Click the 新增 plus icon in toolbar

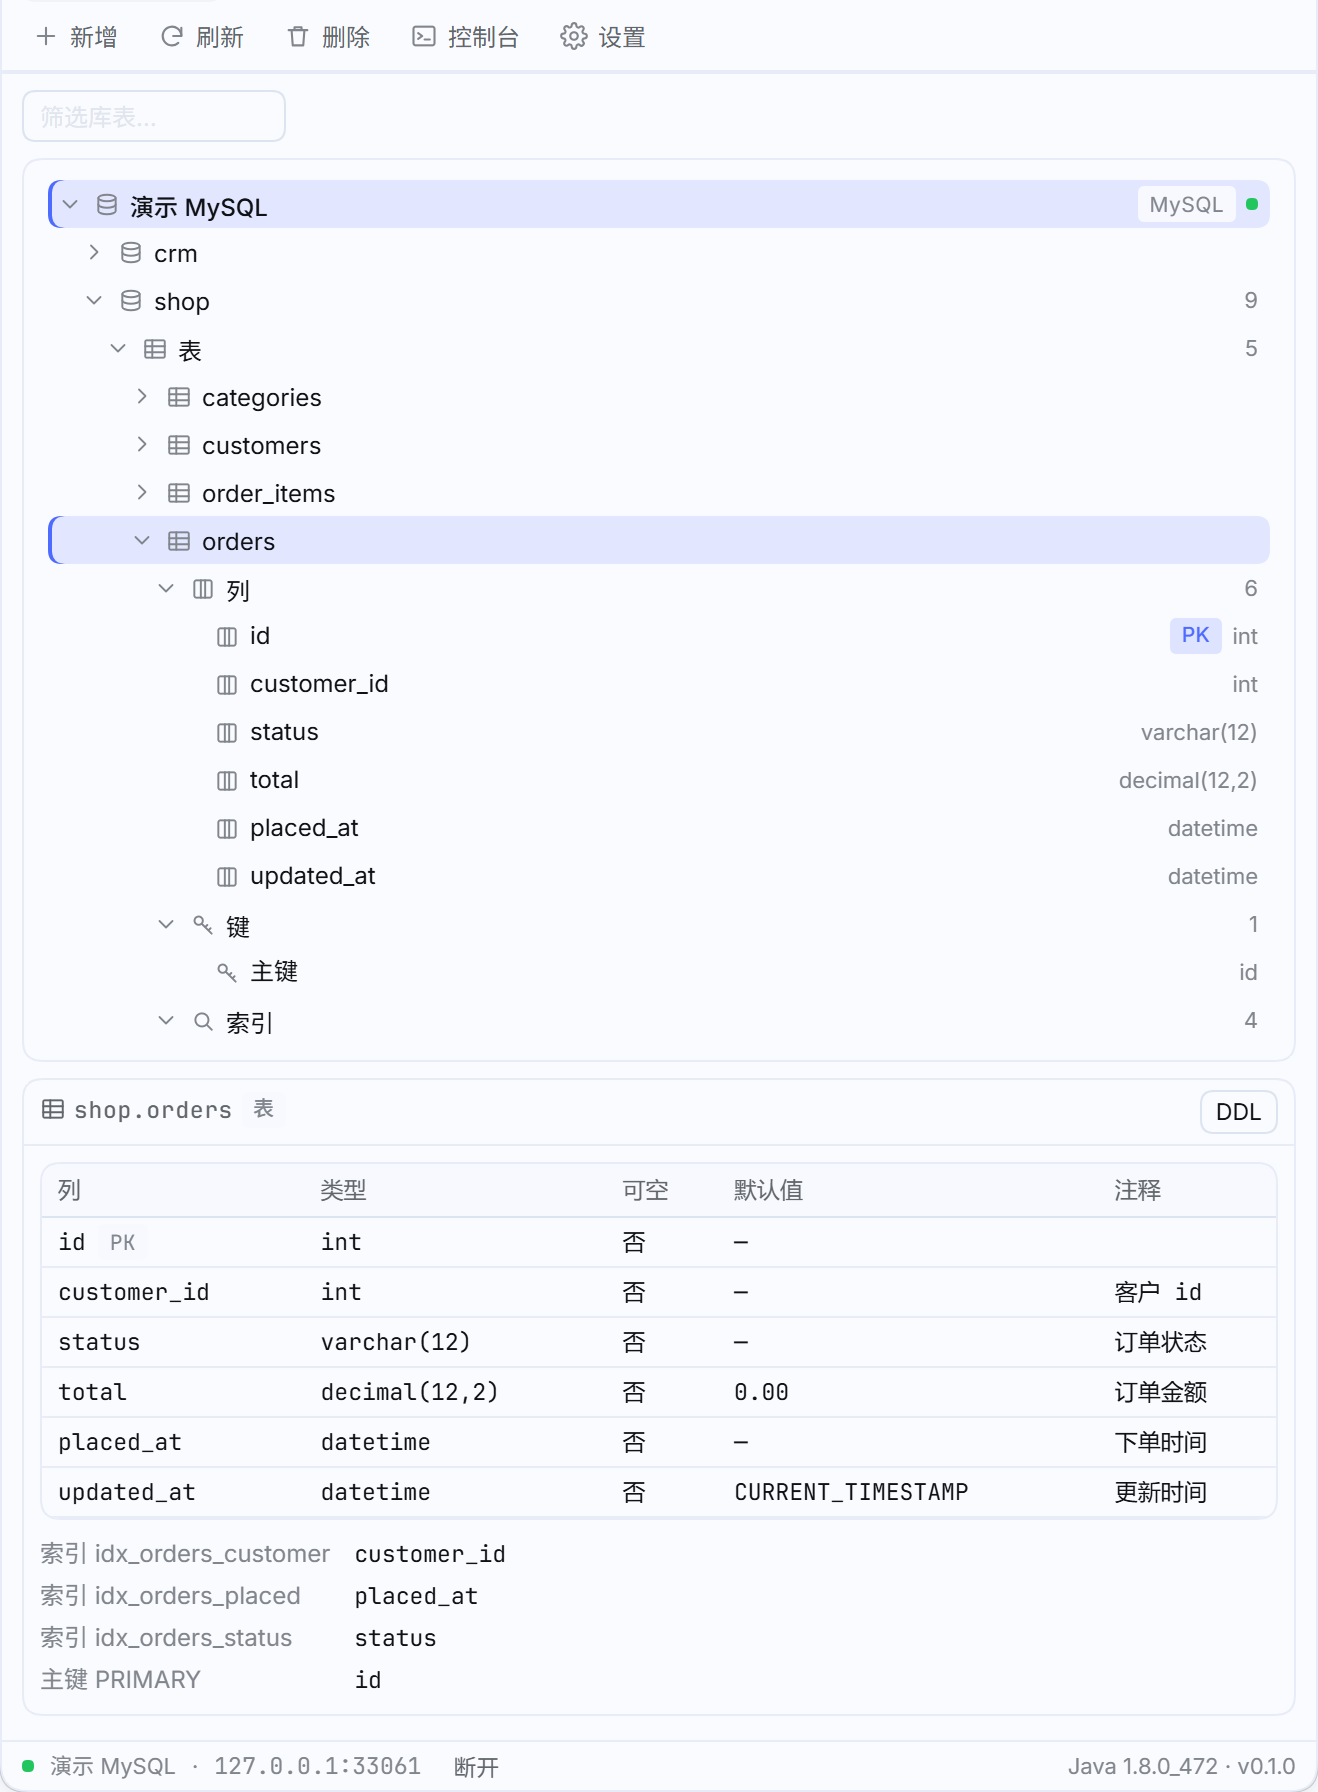(x=46, y=37)
